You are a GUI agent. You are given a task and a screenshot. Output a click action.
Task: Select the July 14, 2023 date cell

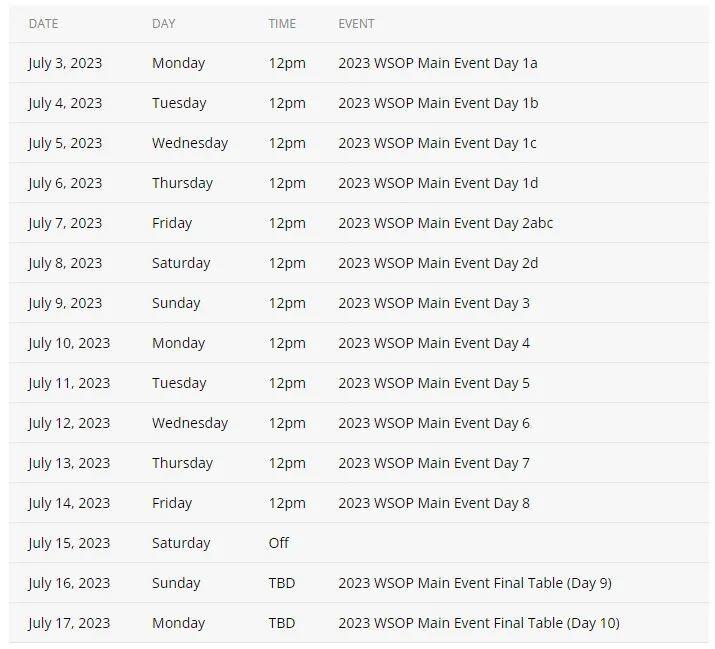click(69, 503)
